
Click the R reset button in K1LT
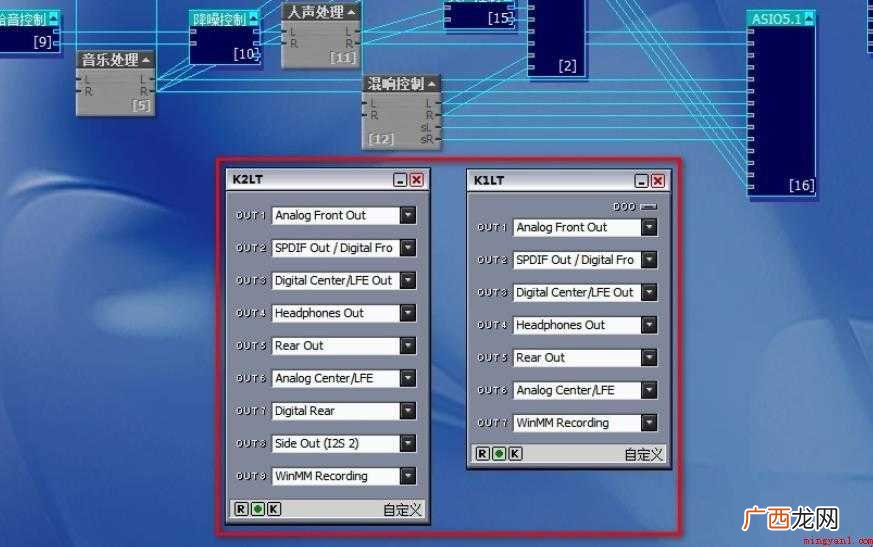click(x=482, y=454)
